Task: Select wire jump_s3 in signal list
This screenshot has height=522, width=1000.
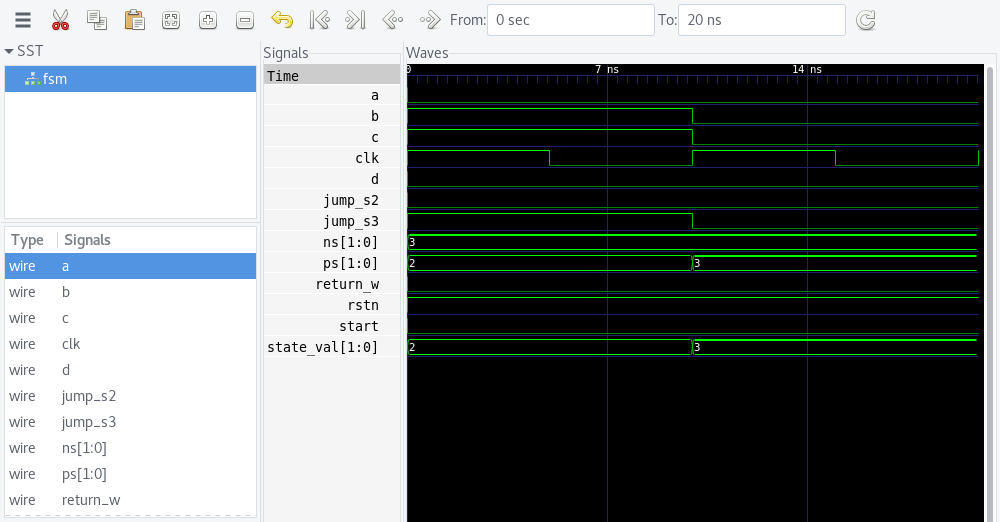Action: point(130,422)
